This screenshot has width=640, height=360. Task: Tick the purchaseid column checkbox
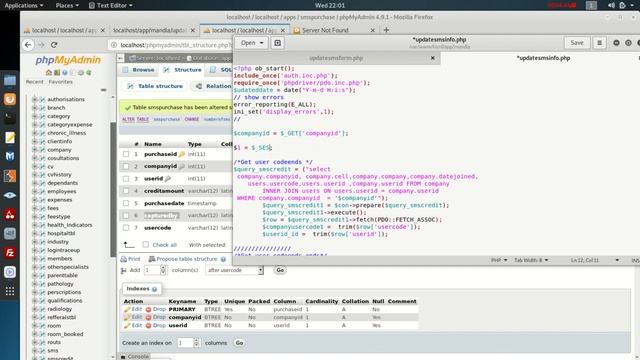(126, 154)
